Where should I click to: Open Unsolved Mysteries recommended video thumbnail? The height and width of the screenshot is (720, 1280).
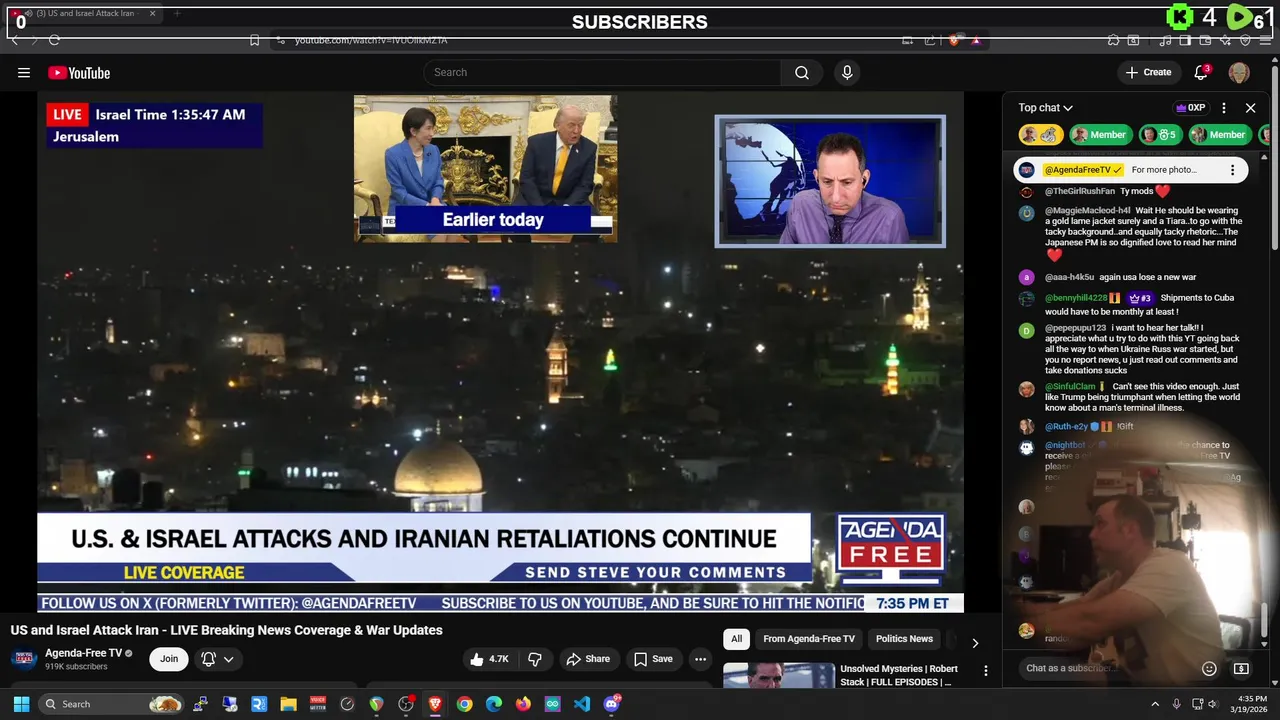pyautogui.click(x=779, y=675)
